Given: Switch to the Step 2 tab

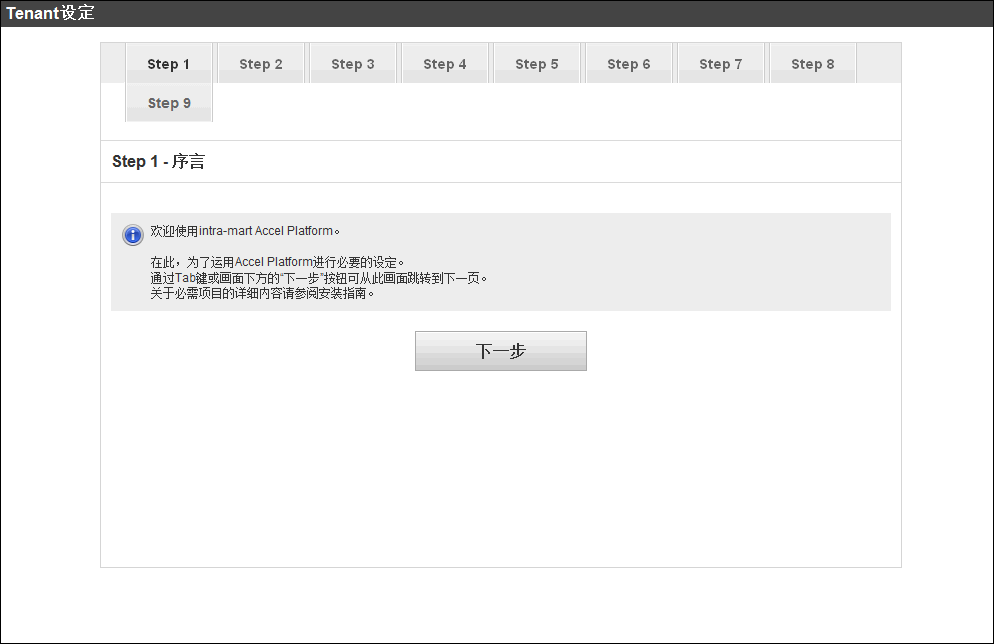Looking at the screenshot, I should [x=261, y=63].
